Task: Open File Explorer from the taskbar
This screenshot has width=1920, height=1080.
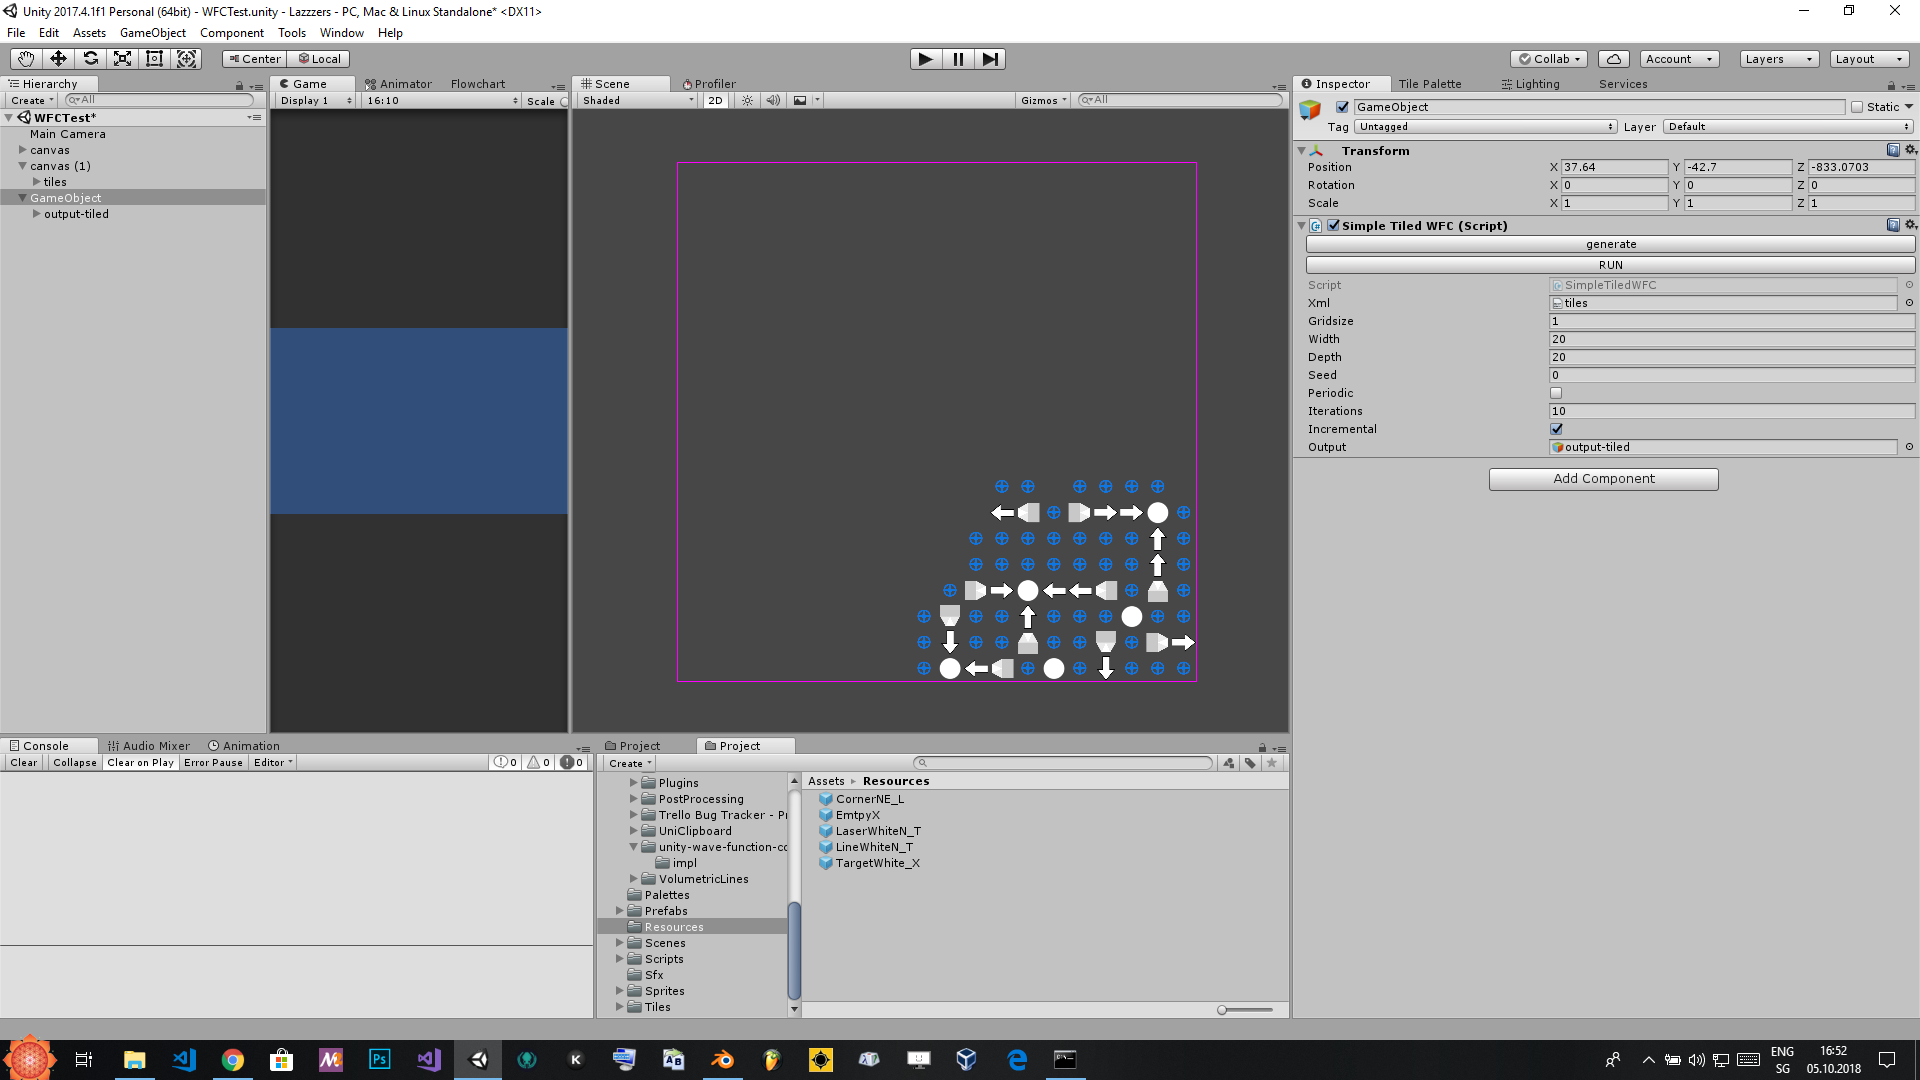Action: coord(134,1059)
